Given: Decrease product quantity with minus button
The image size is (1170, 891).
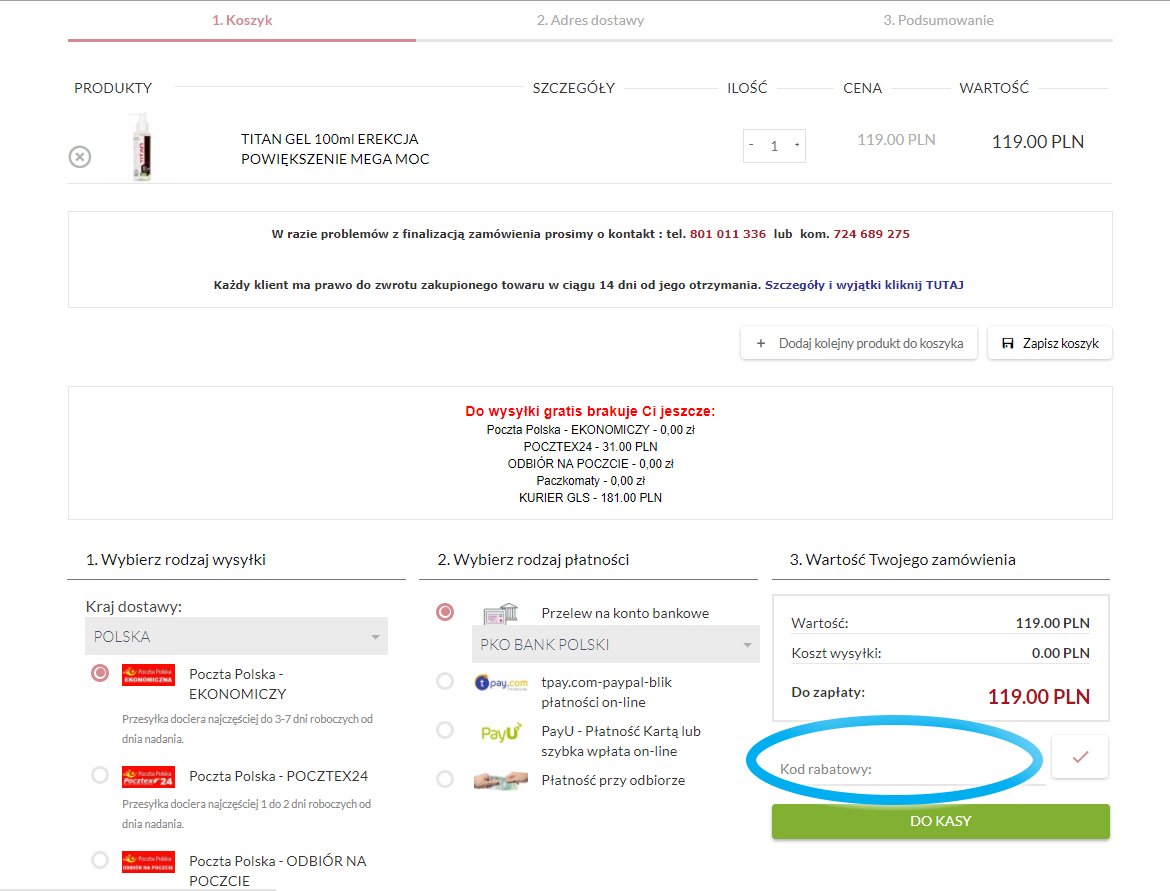Looking at the screenshot, I should [752, 145].
